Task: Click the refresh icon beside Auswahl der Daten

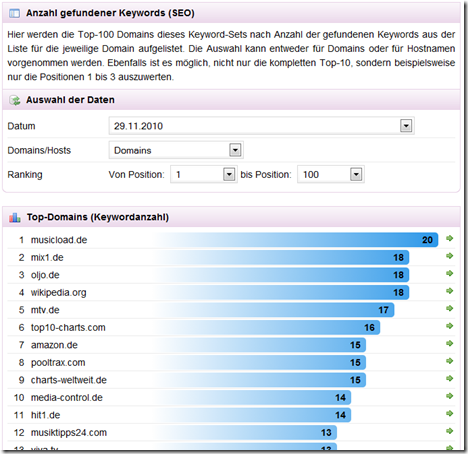Action: point(15,100)
